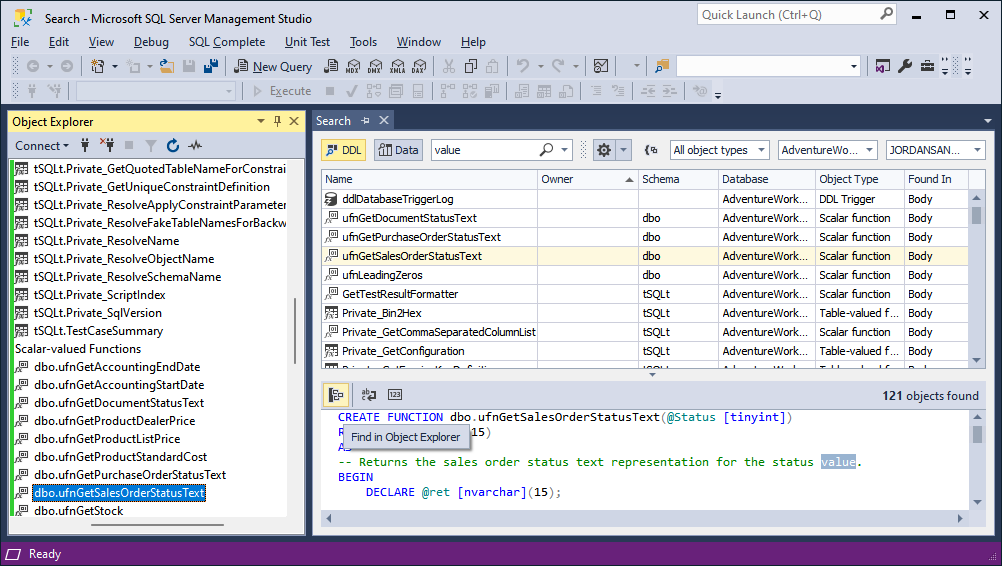The image size is (1002, 566).
Task: Open Object Explorer window position dropdown
Action: (x=261, y=121)
